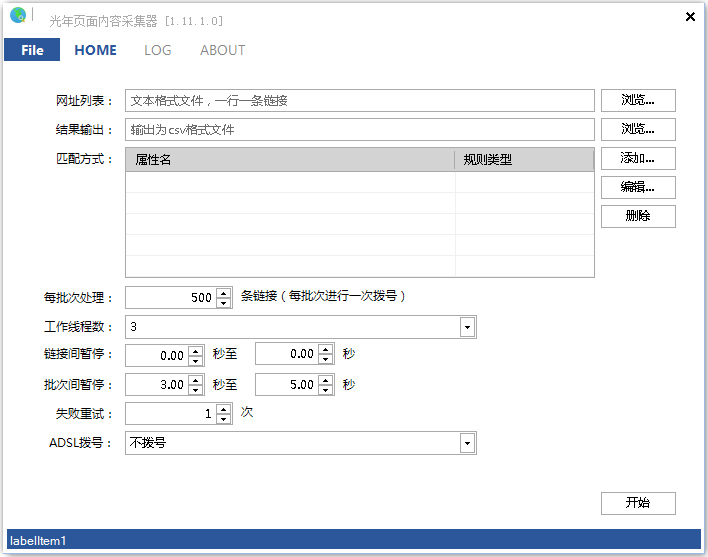Decrease 链接间暂停 maximum seconds

pos(326,359)
